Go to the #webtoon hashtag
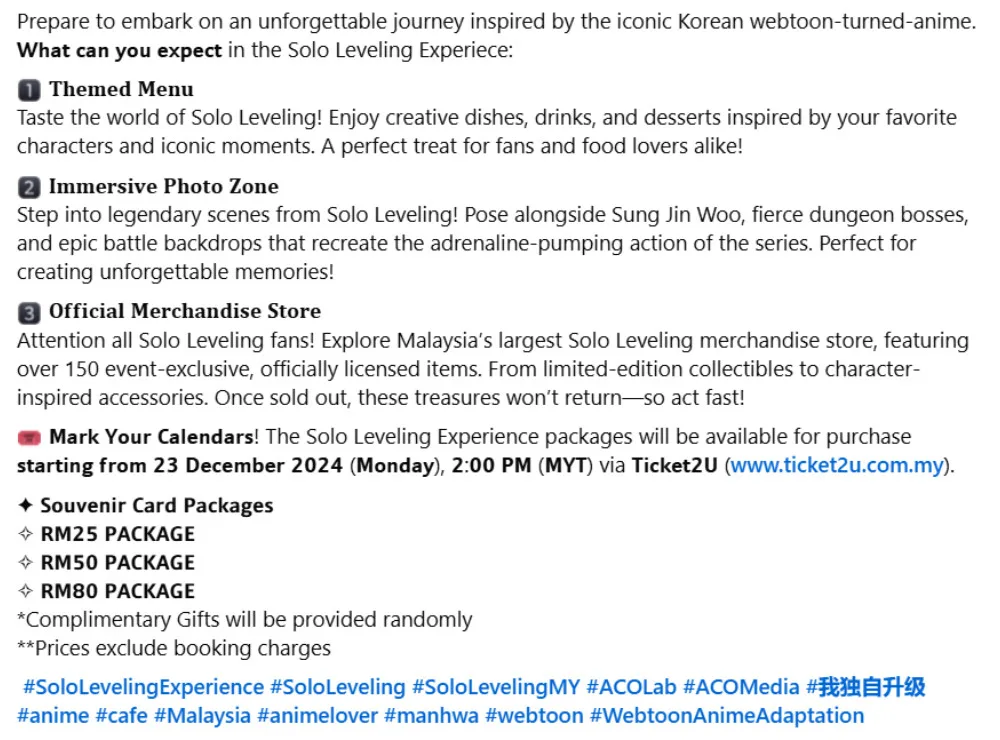1000x740 pixels. [534, 716]
